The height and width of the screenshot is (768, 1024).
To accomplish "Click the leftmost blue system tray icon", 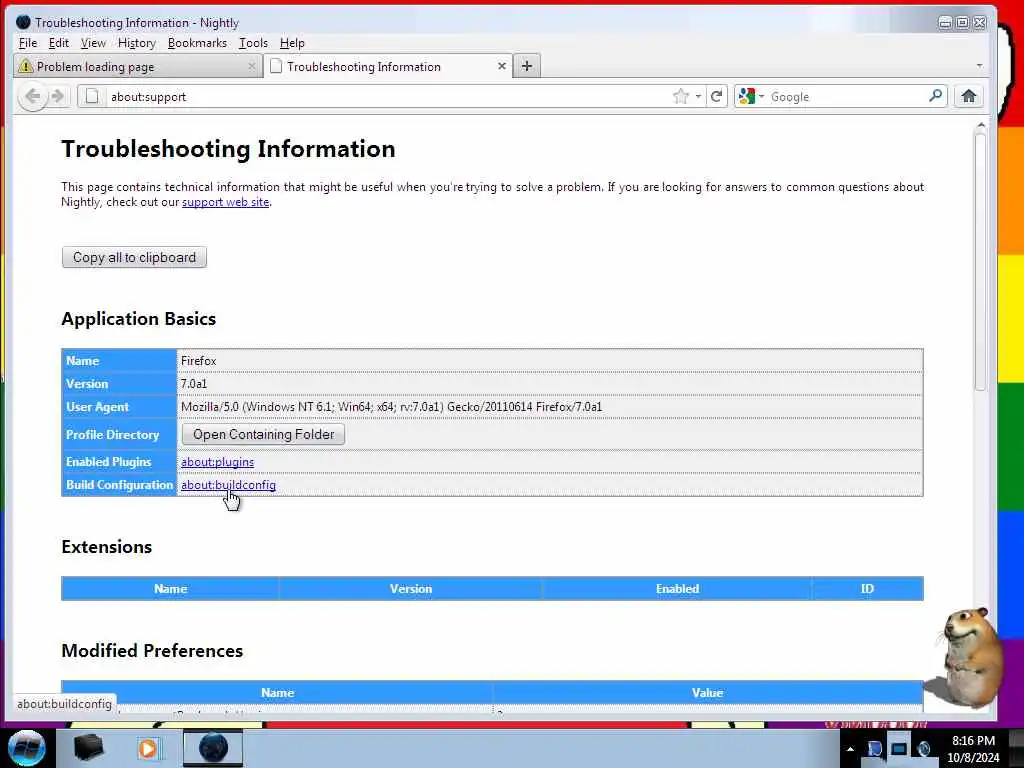I will 874,749.
